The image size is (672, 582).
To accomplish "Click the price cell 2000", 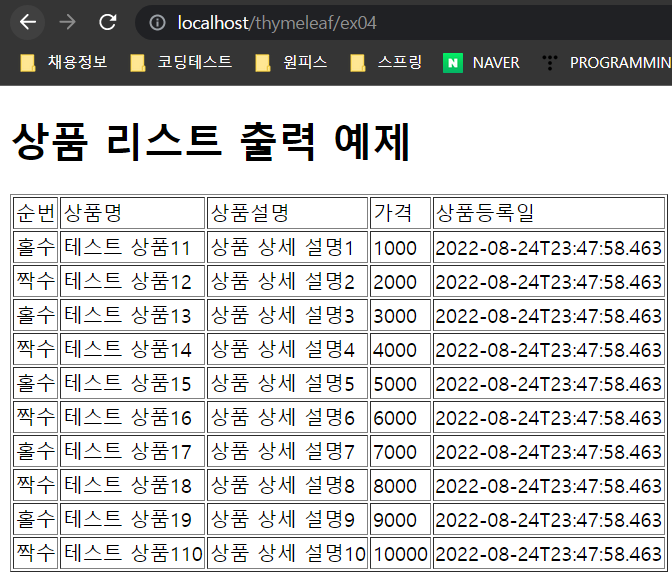I will coord(400,281).
